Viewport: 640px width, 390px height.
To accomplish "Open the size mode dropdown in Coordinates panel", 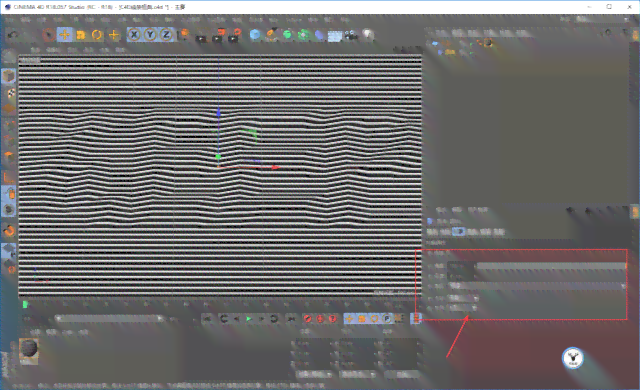I will point(358,374).
